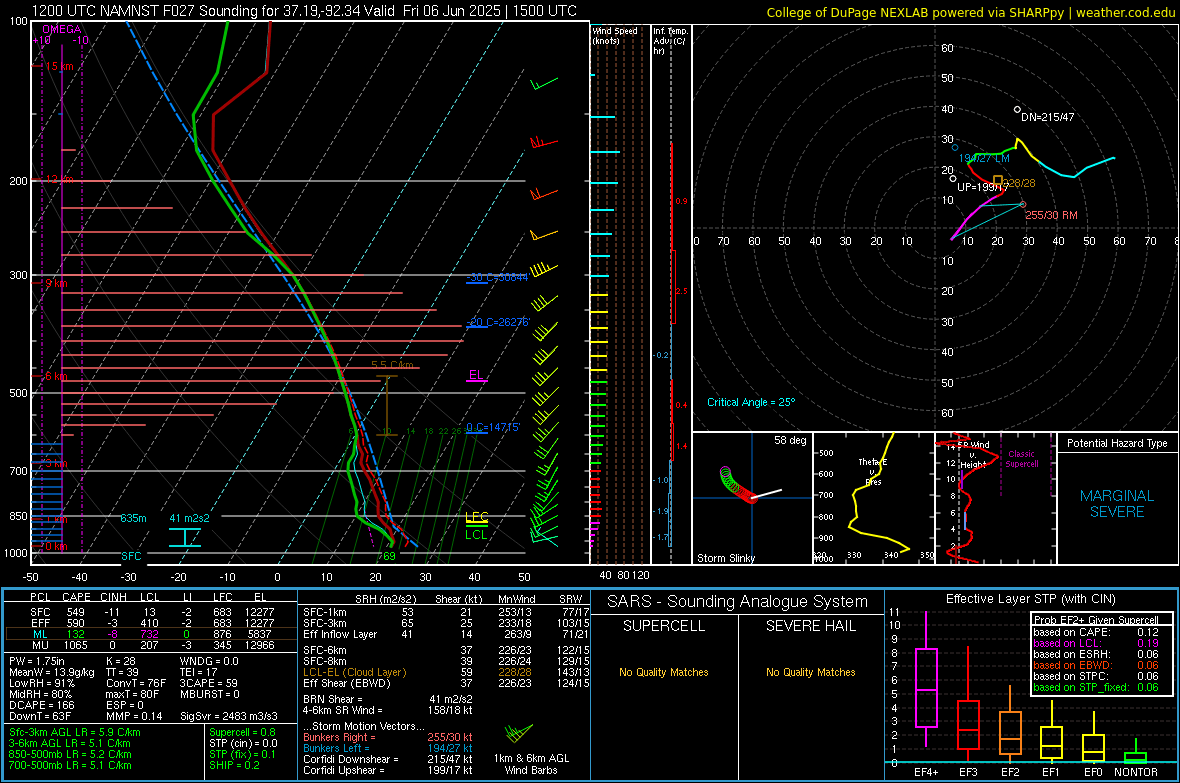Select the '6 km' height marker
Image resolution: width=1180 pixels, height=783 pixels.
click(56, 376)
